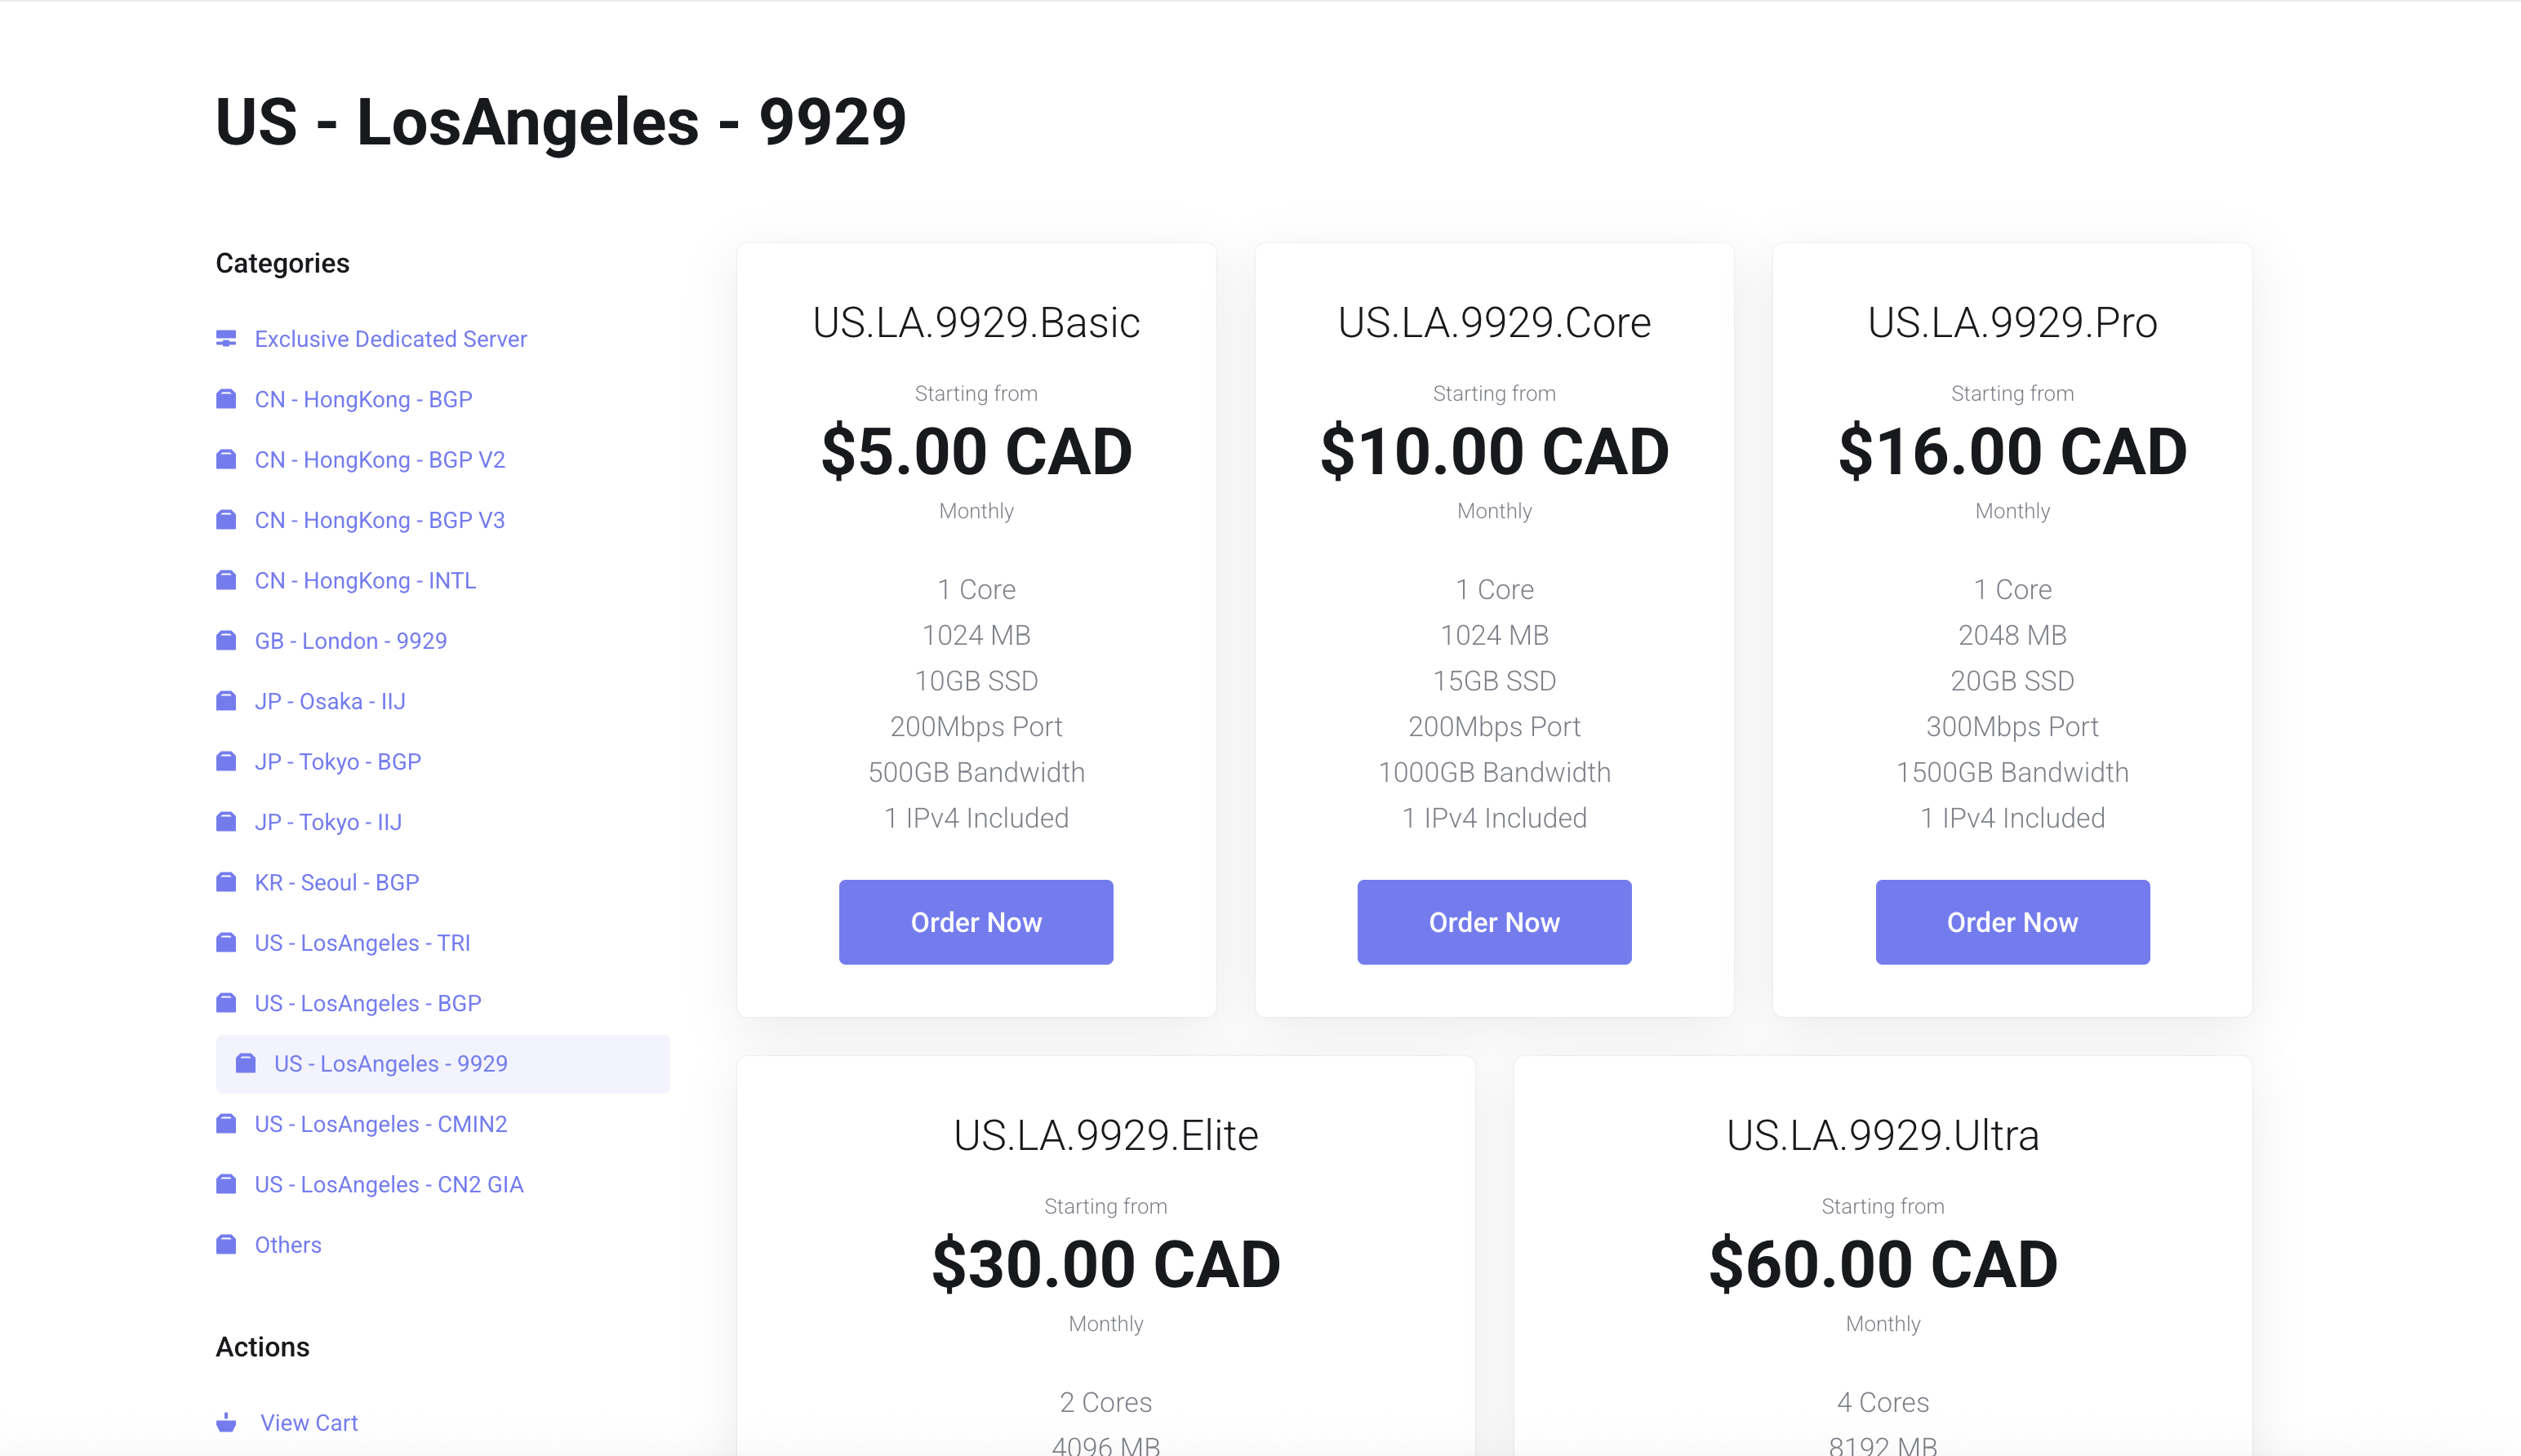Screen dimensions: 2521x1456
Task: Order the US.LA.9929.Pro plan
Action: 2012,922
